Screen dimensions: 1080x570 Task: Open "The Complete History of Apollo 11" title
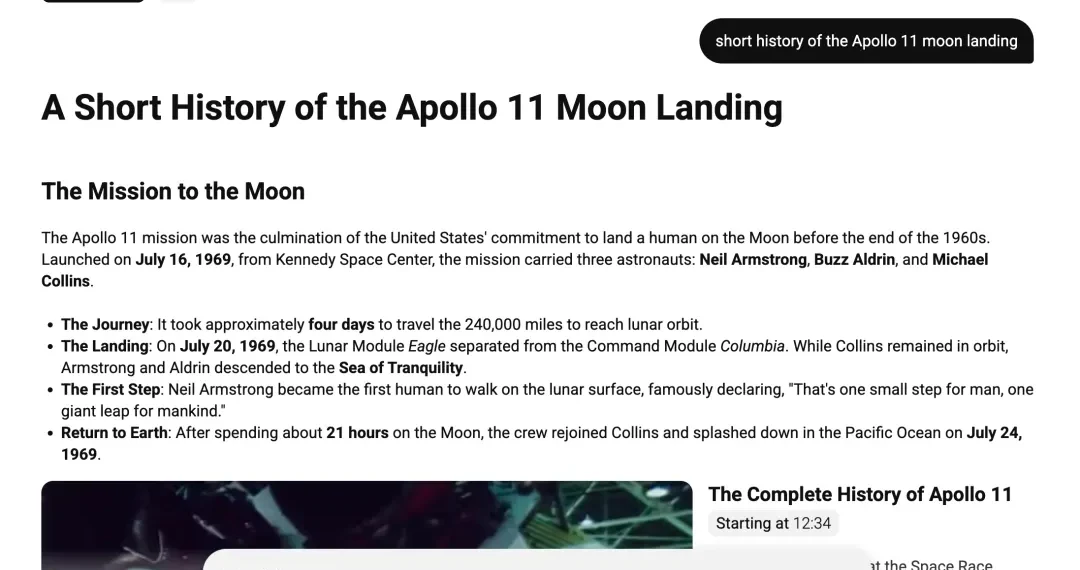860,494
